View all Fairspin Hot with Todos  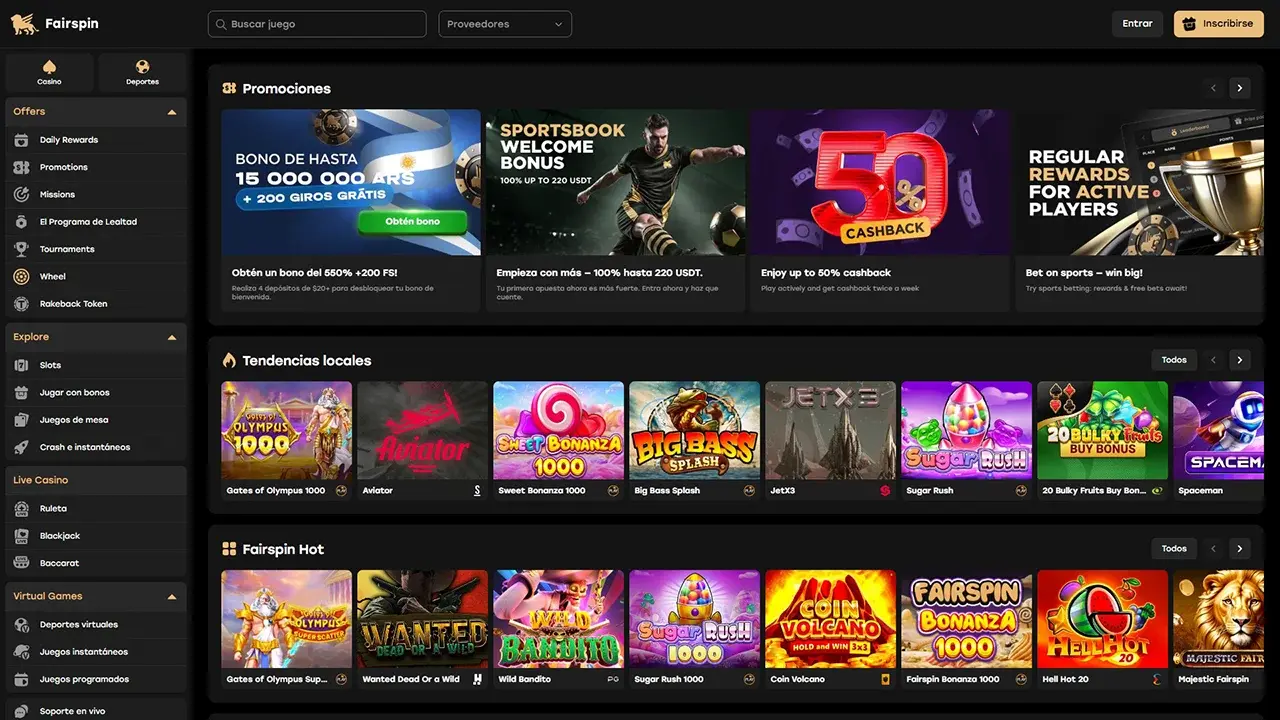pyautogui.click(x=1174, y=549)
